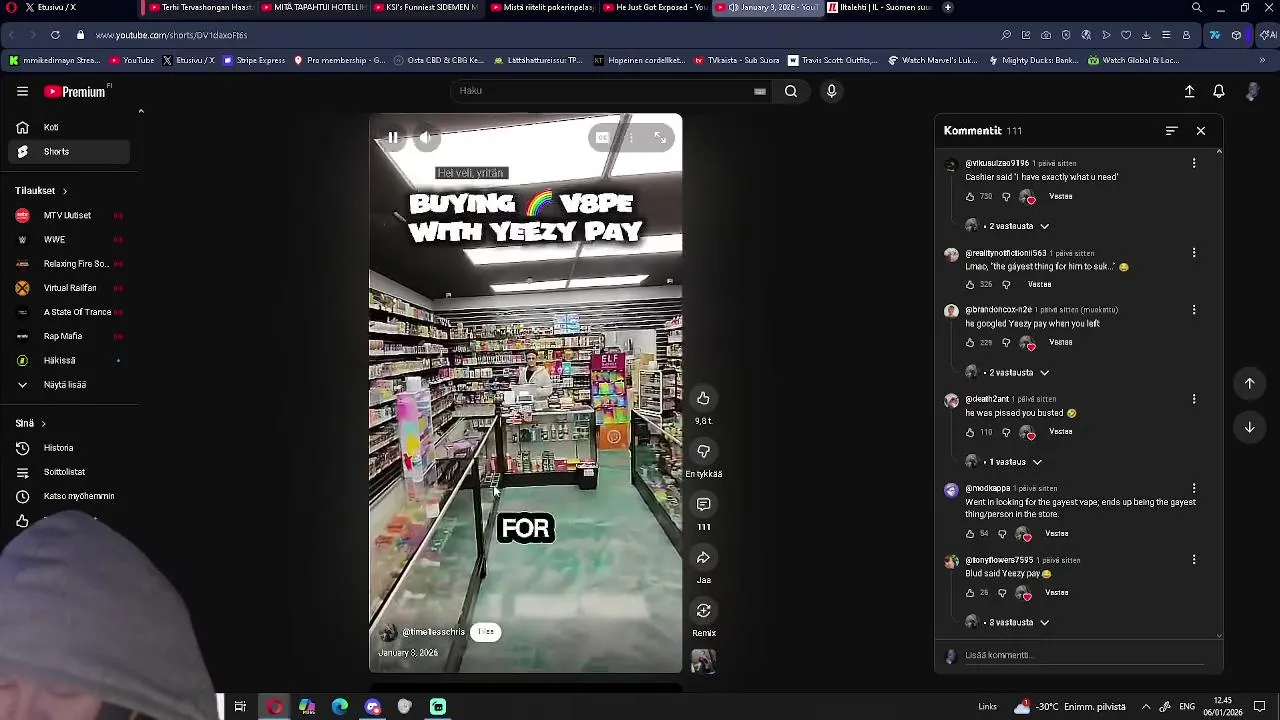This screenshot has height=720, width=1280.
Task: Sort comments using the sort icon
Action: (1171, 130)
